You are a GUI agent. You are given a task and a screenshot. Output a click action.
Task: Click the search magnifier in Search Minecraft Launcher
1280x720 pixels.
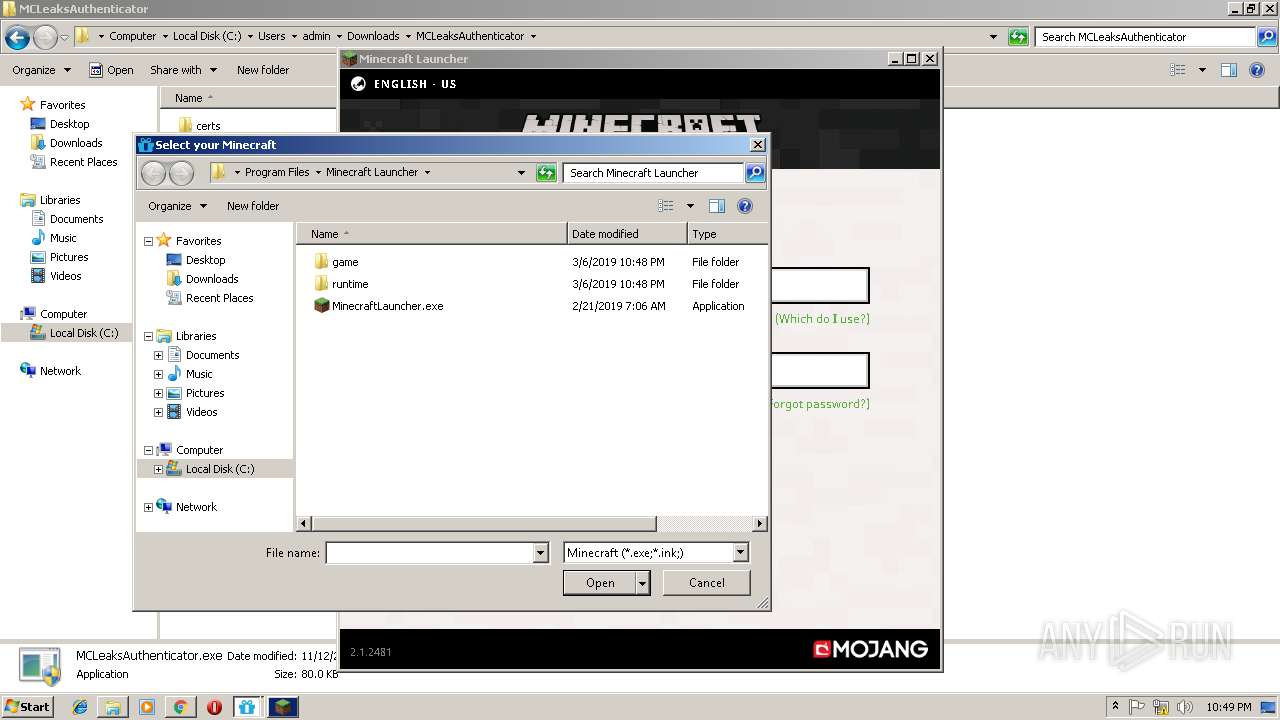(x=755, y=173)
